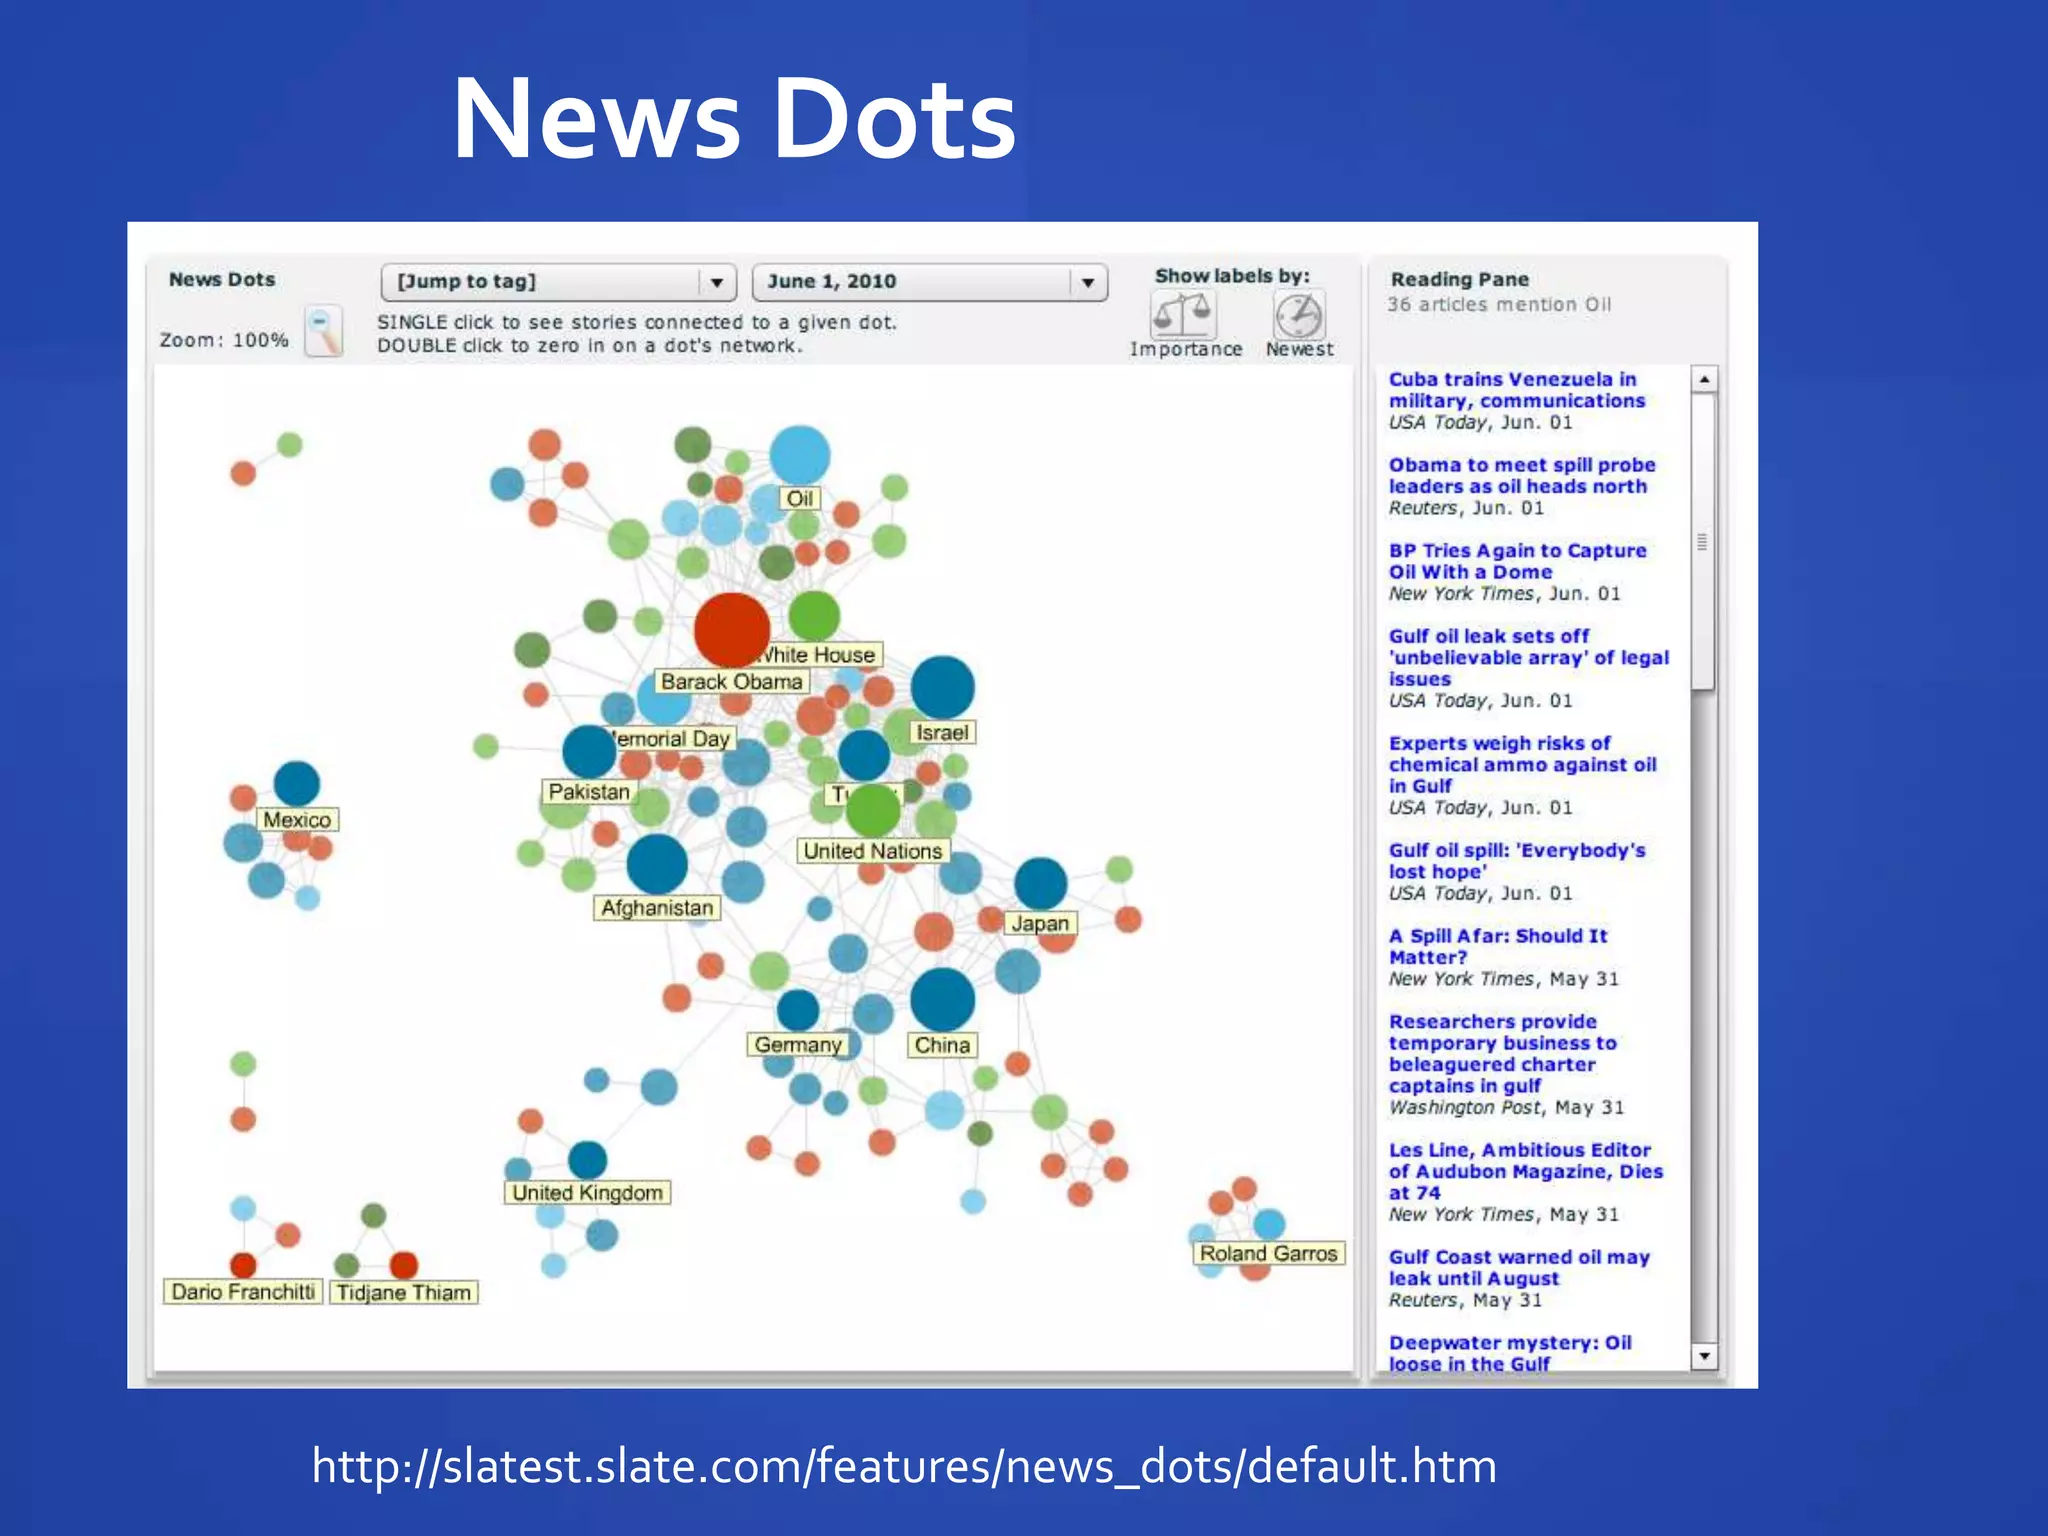Open Obama to meet spill probe leaders article

1521,476
